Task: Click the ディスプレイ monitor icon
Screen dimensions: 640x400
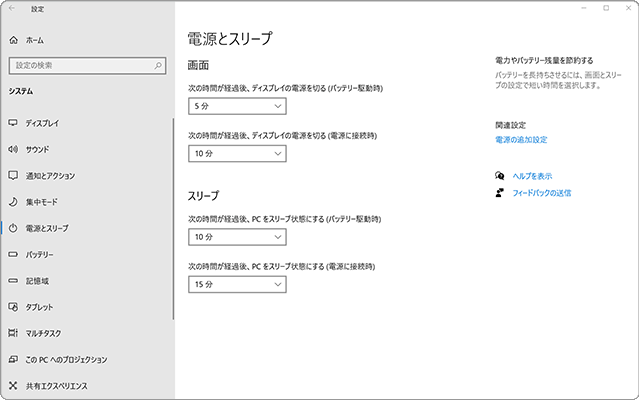Action: [13, 123]
